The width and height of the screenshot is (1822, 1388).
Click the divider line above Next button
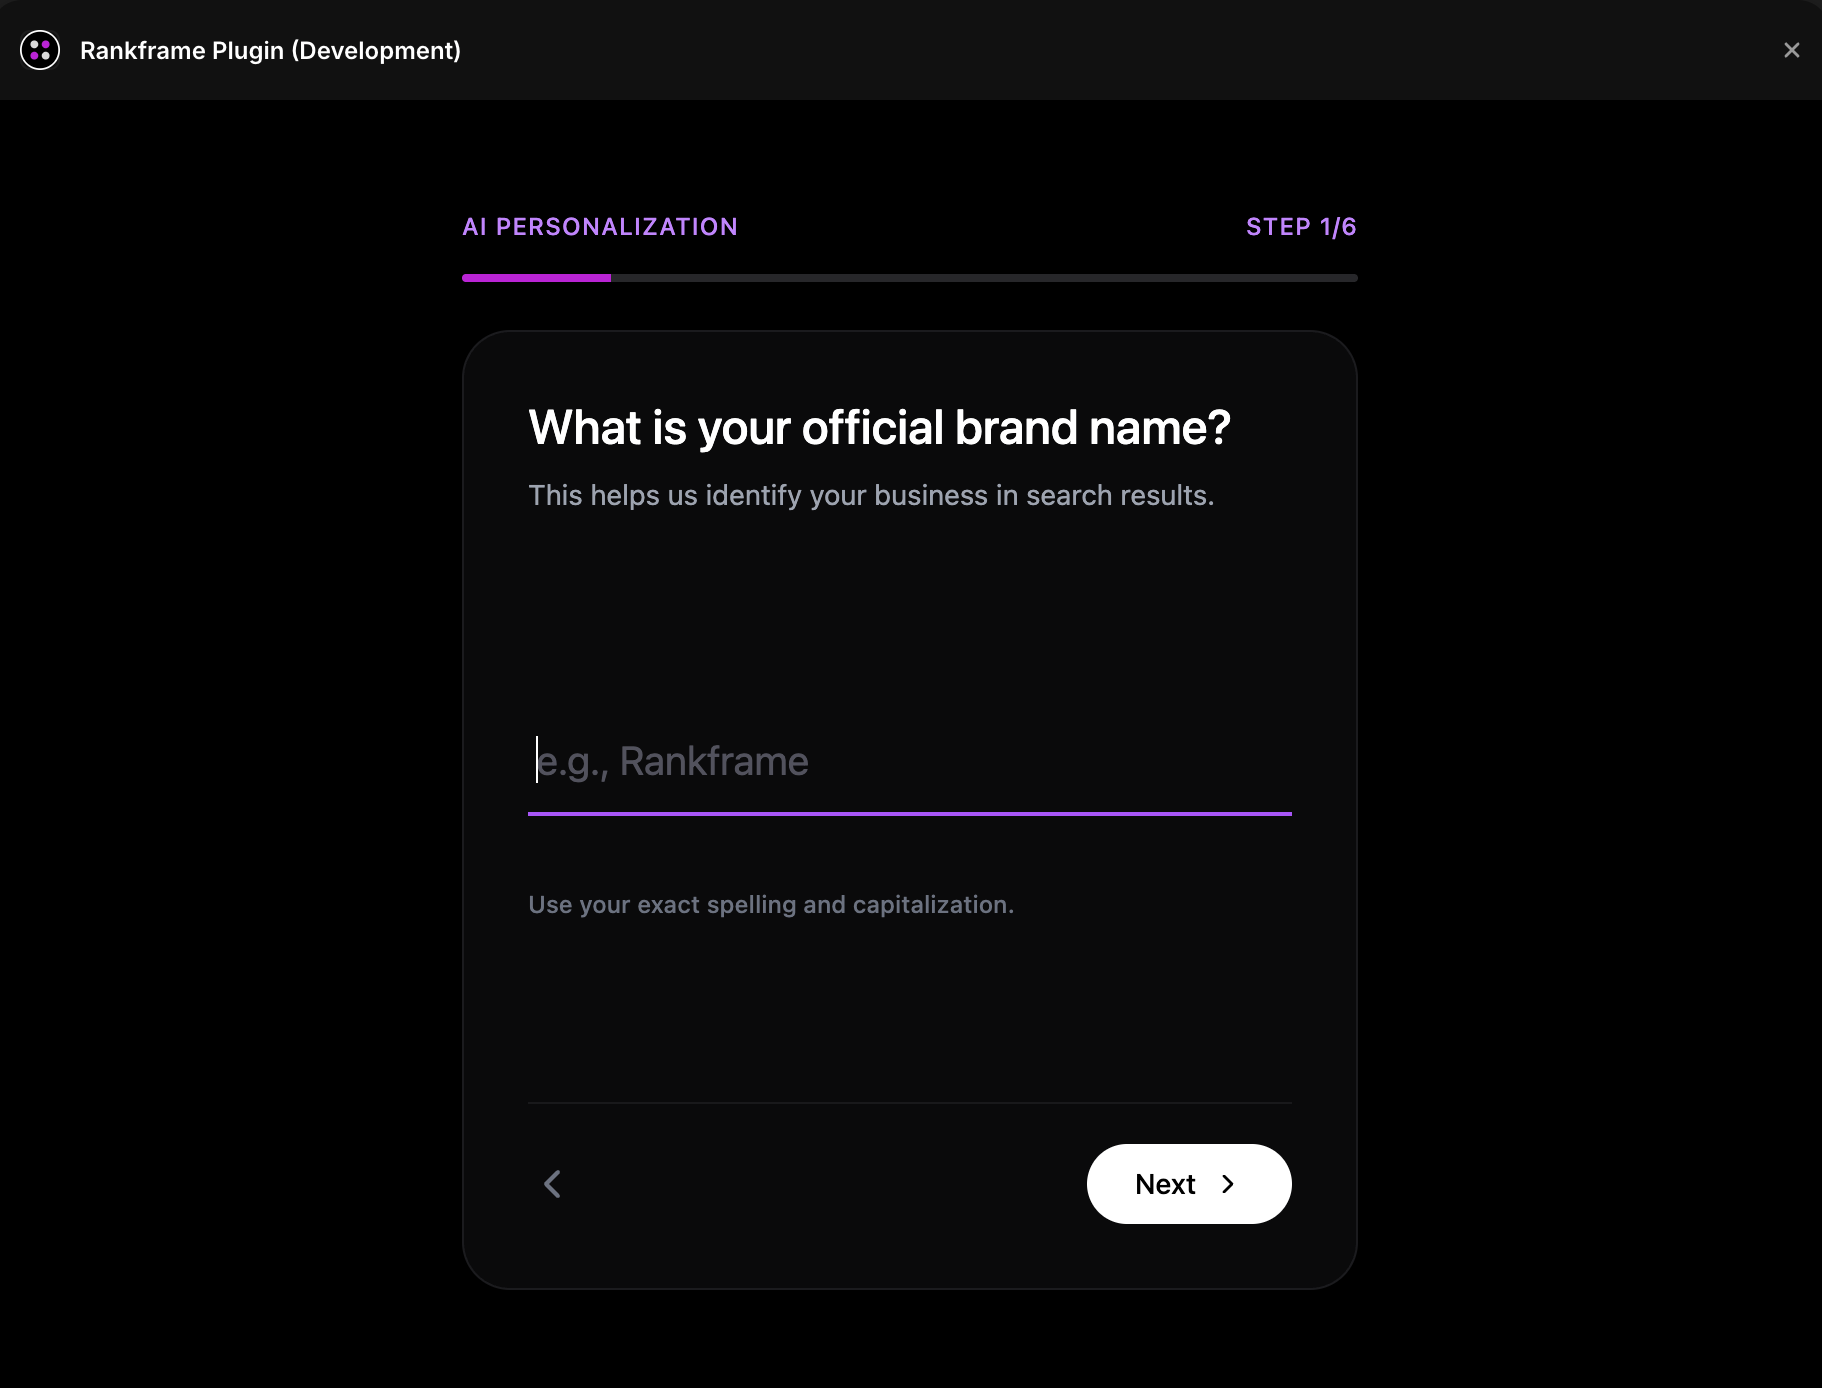pos(908,1103)
